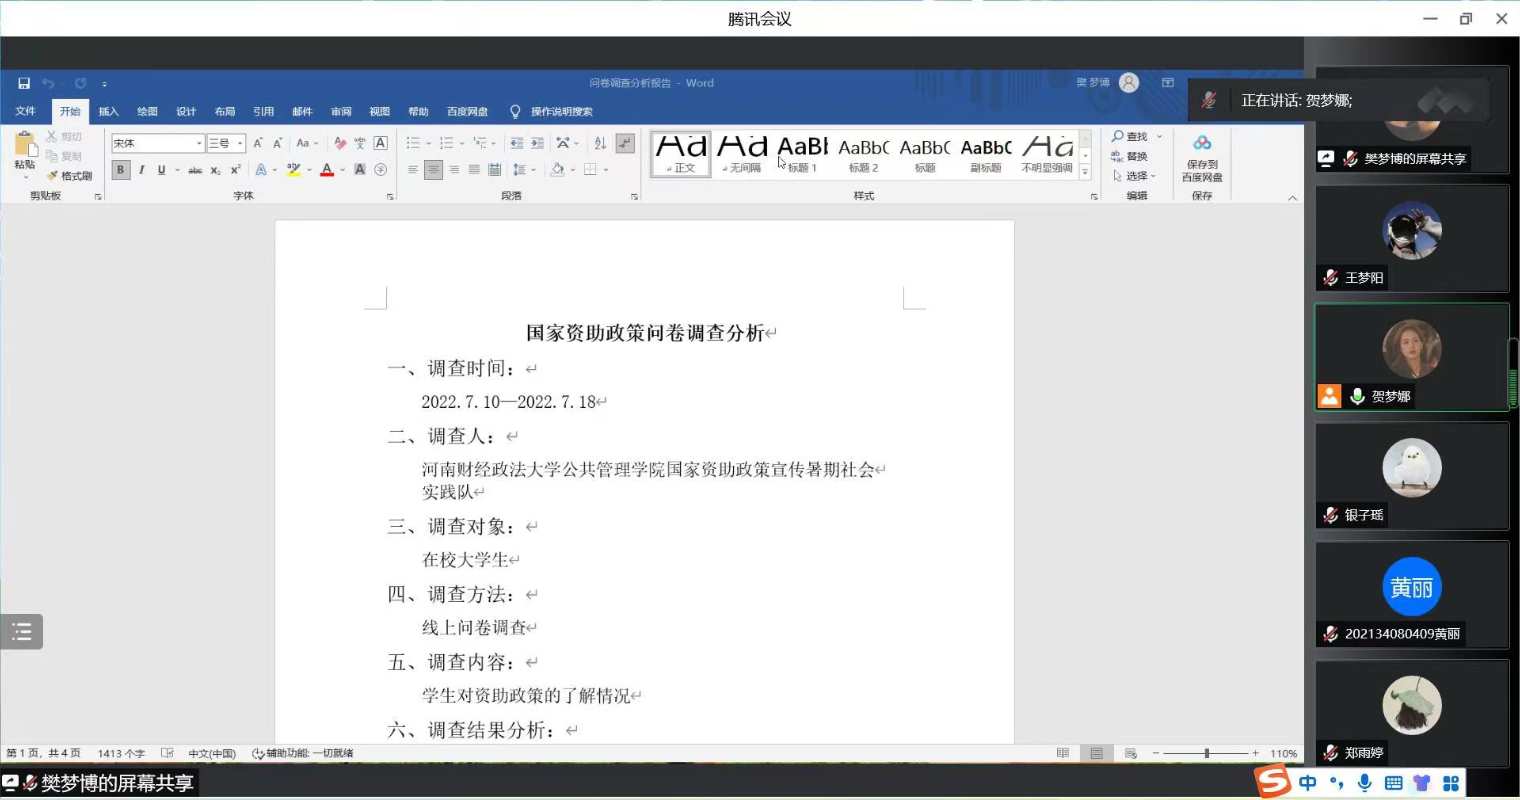
Task: Toggle Underline formatting
Action: click(x=161, y=170)
